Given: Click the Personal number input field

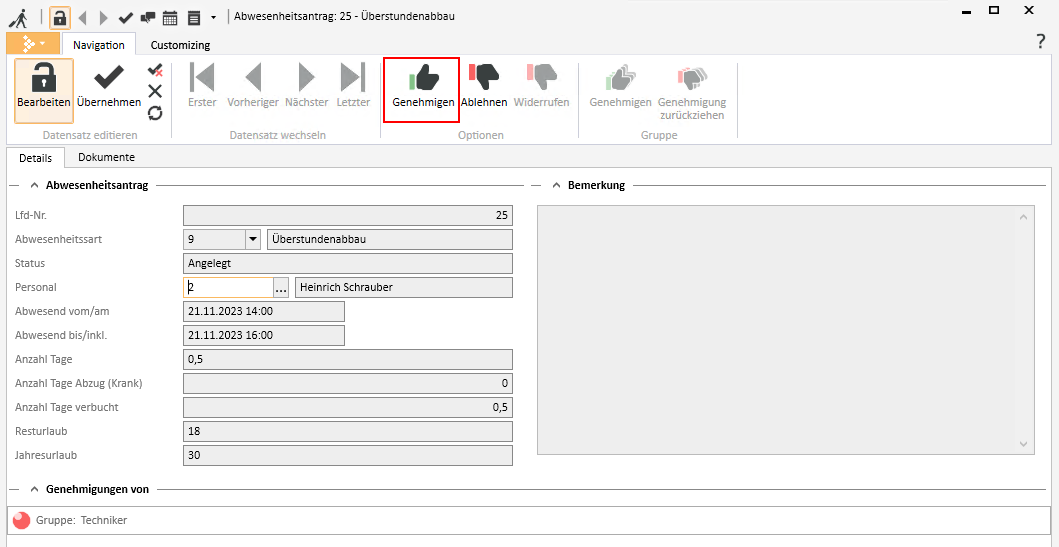Looking at the screenshot, I should click(228, 287).
